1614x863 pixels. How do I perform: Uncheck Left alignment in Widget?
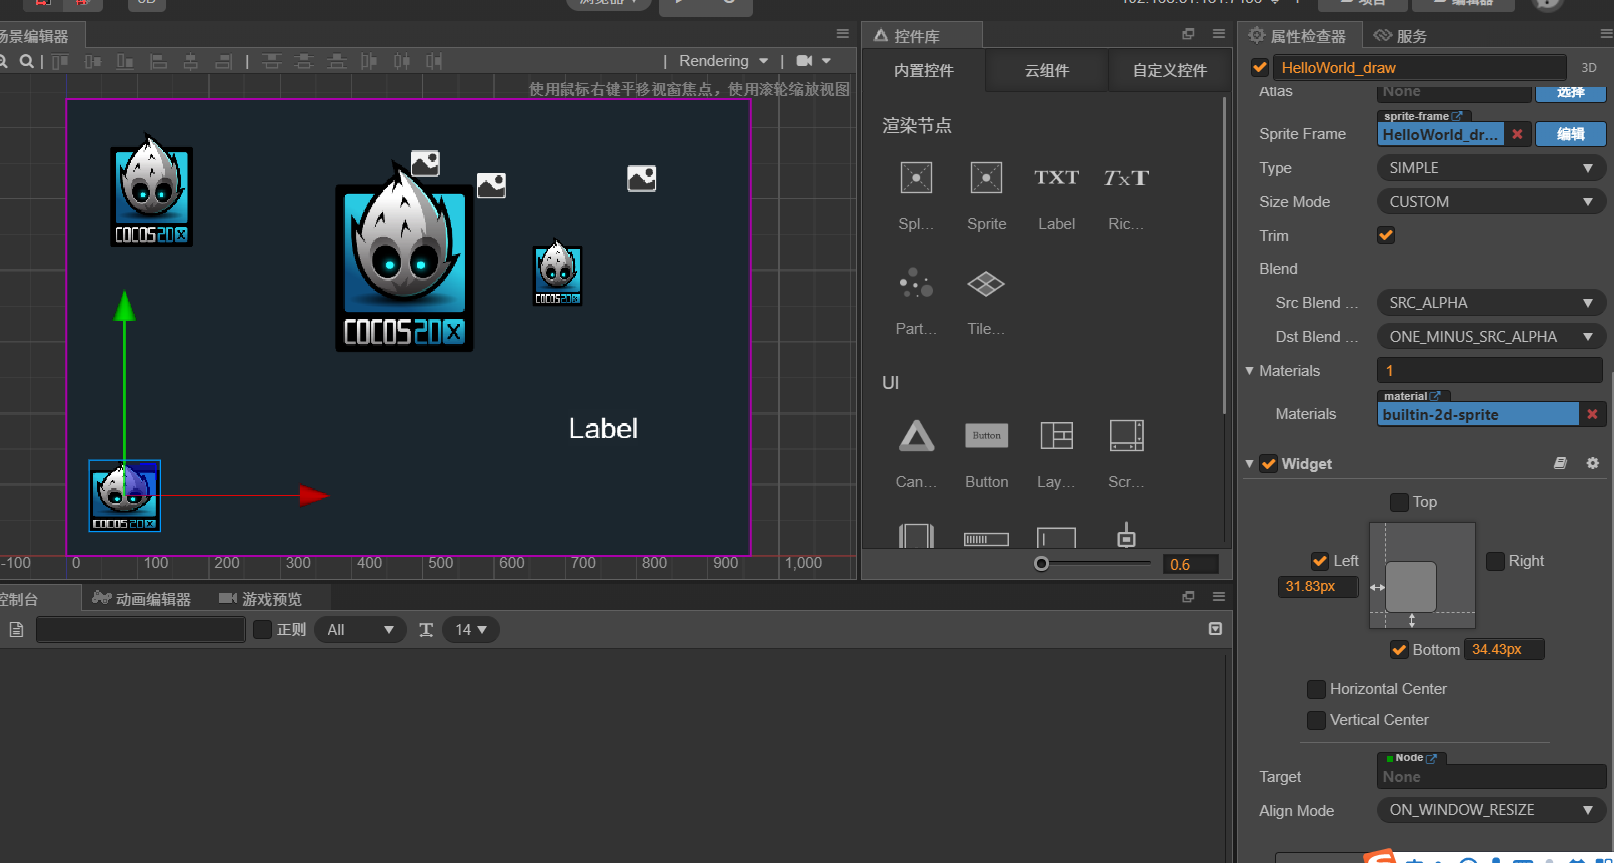[1320, 561]
